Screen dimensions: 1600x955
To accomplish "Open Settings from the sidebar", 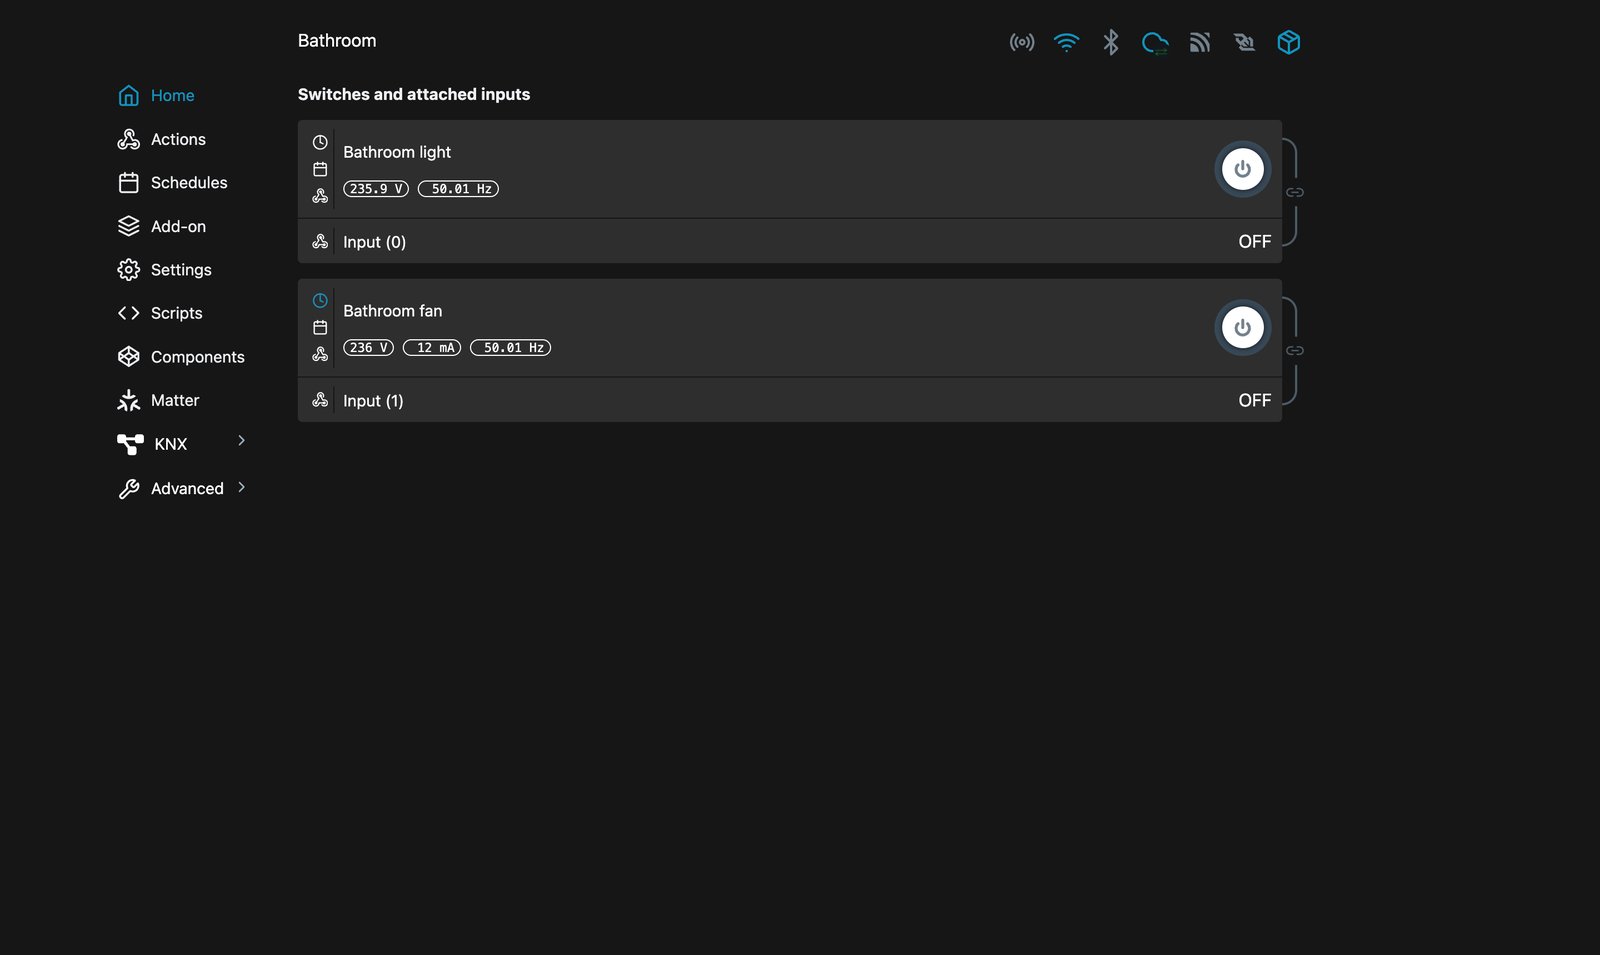I will (164, 270).
